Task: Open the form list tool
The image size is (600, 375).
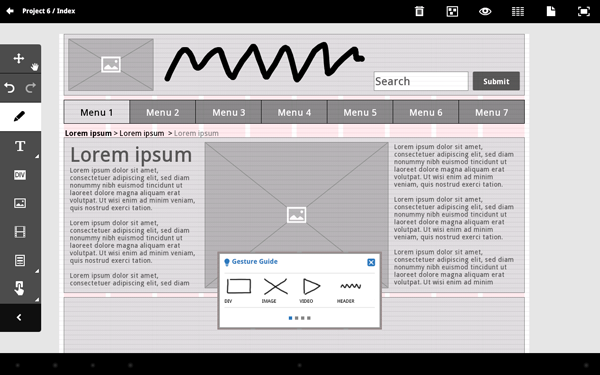Action: 20,261
